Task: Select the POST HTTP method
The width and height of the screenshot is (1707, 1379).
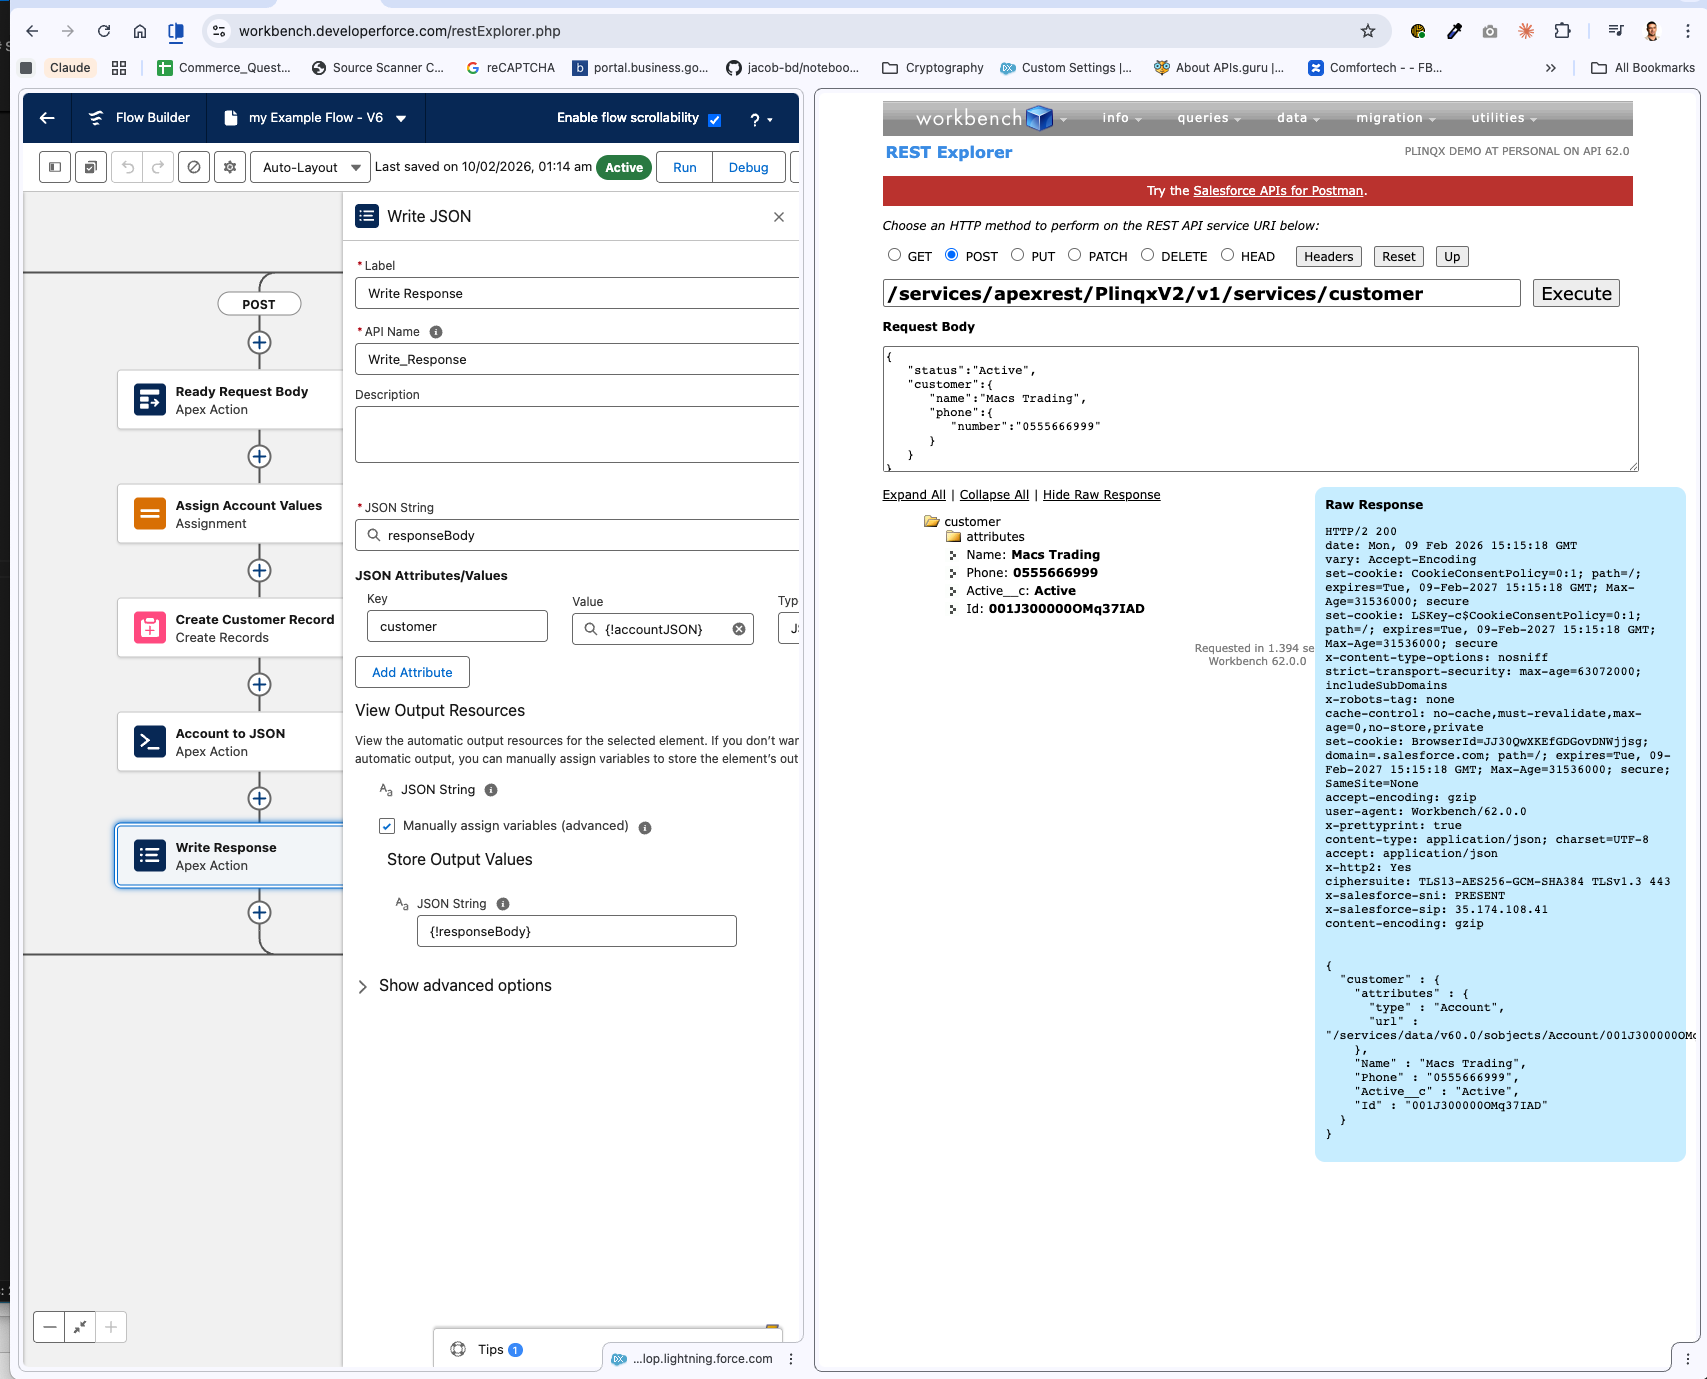Action: click(x=951, y=255)
